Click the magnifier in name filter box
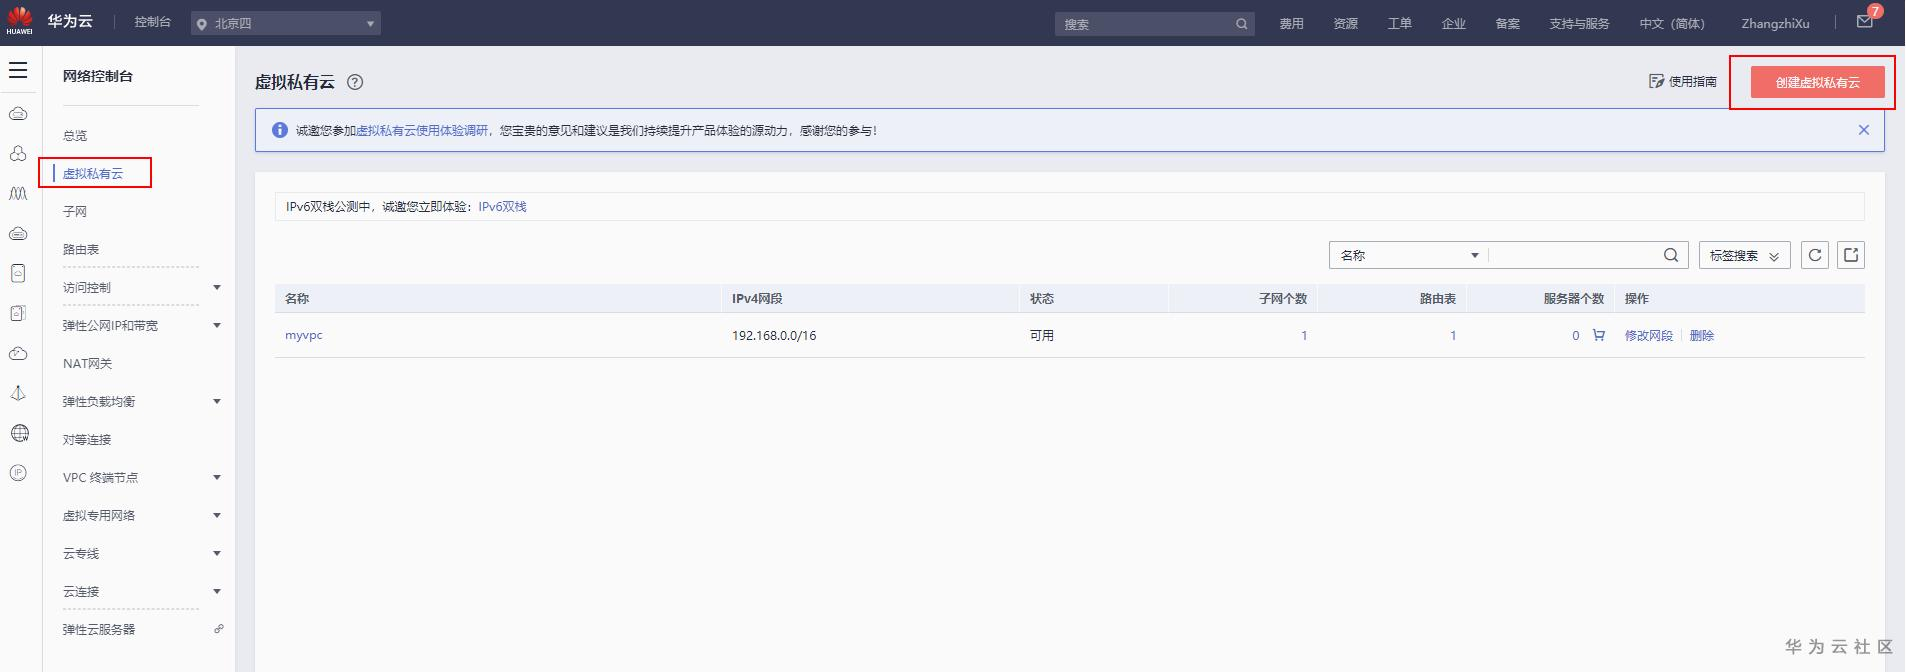This screenshot has width=1906, height=672. [1671, 255]
